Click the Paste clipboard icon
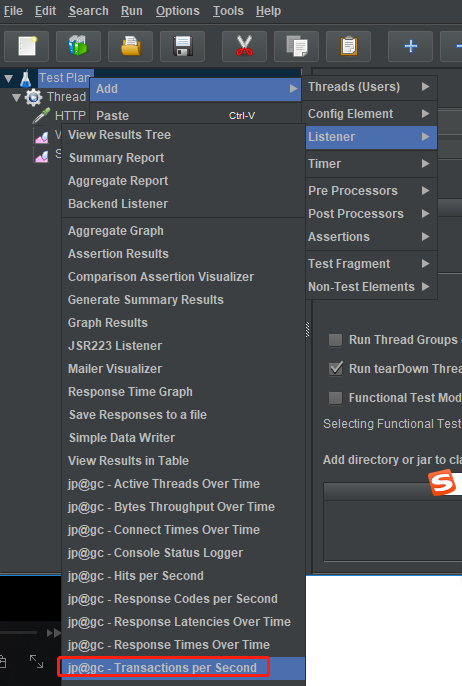This screenshot has width=462, height=686. (x=348, y=46)
